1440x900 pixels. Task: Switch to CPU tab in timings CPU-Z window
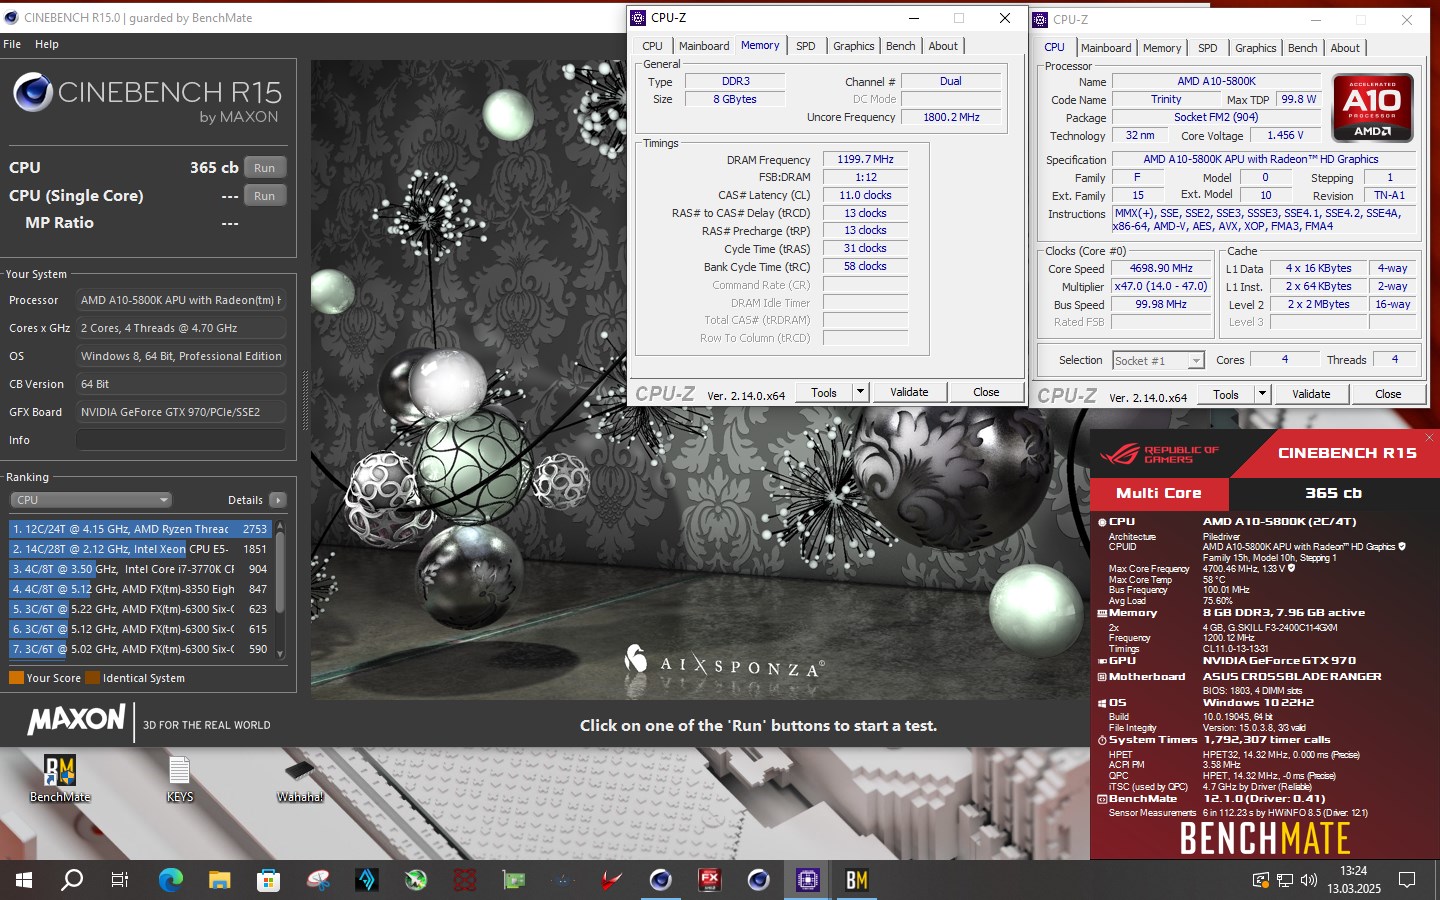click(652, 46)
